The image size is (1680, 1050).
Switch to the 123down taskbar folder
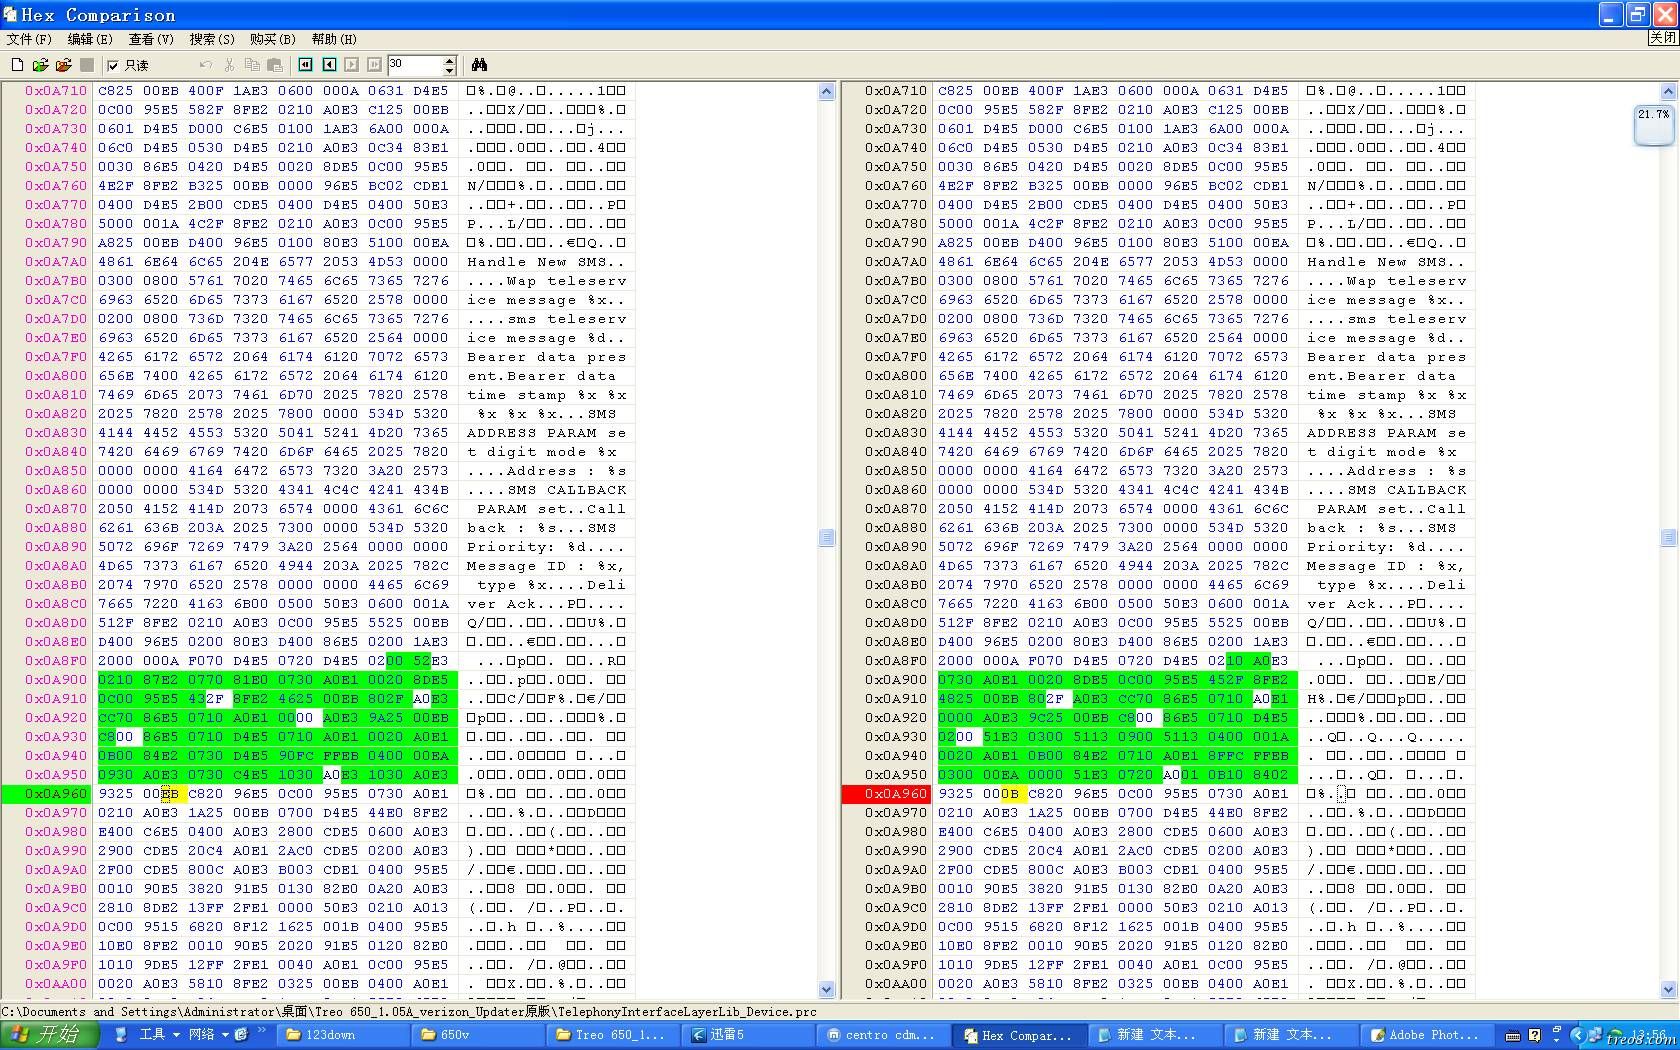(345, 1035)
